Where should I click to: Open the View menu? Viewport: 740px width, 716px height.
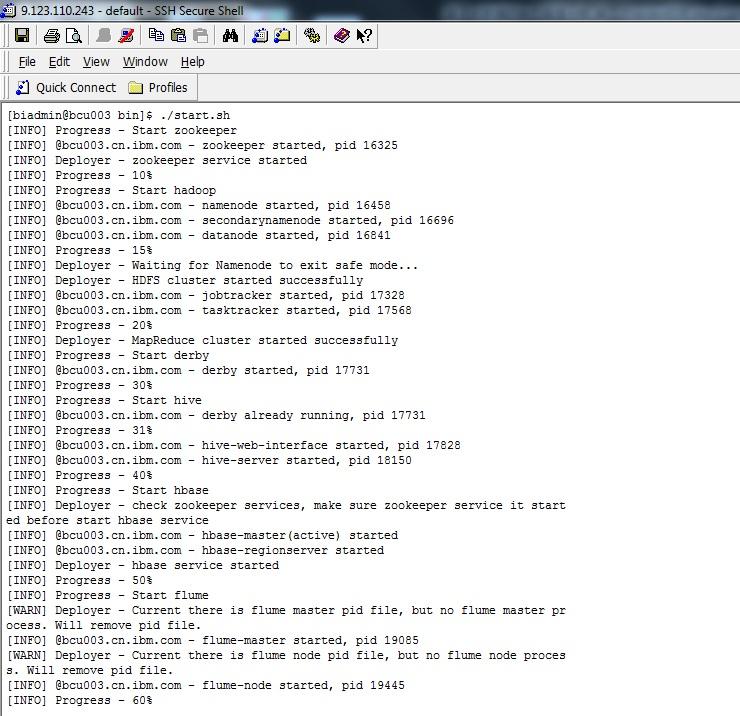pos(96,62)
